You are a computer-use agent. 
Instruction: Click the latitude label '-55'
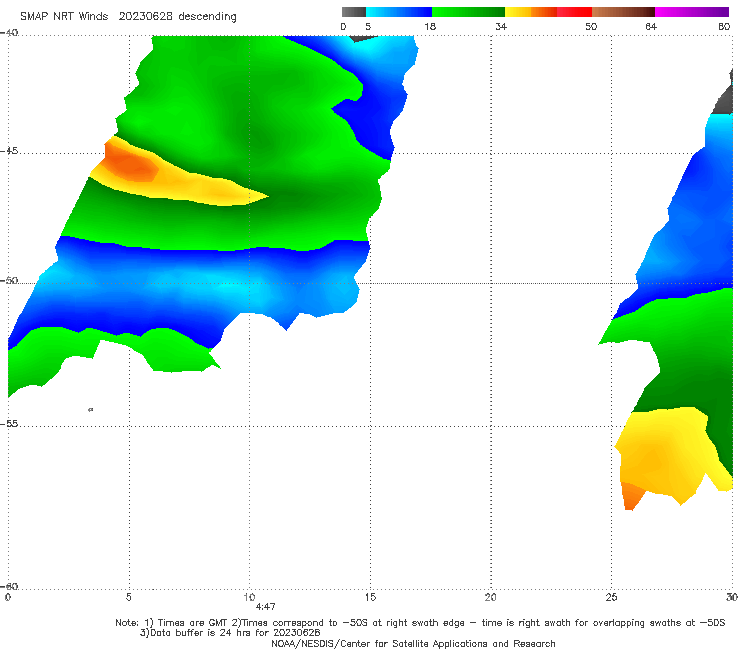(9, 424)
